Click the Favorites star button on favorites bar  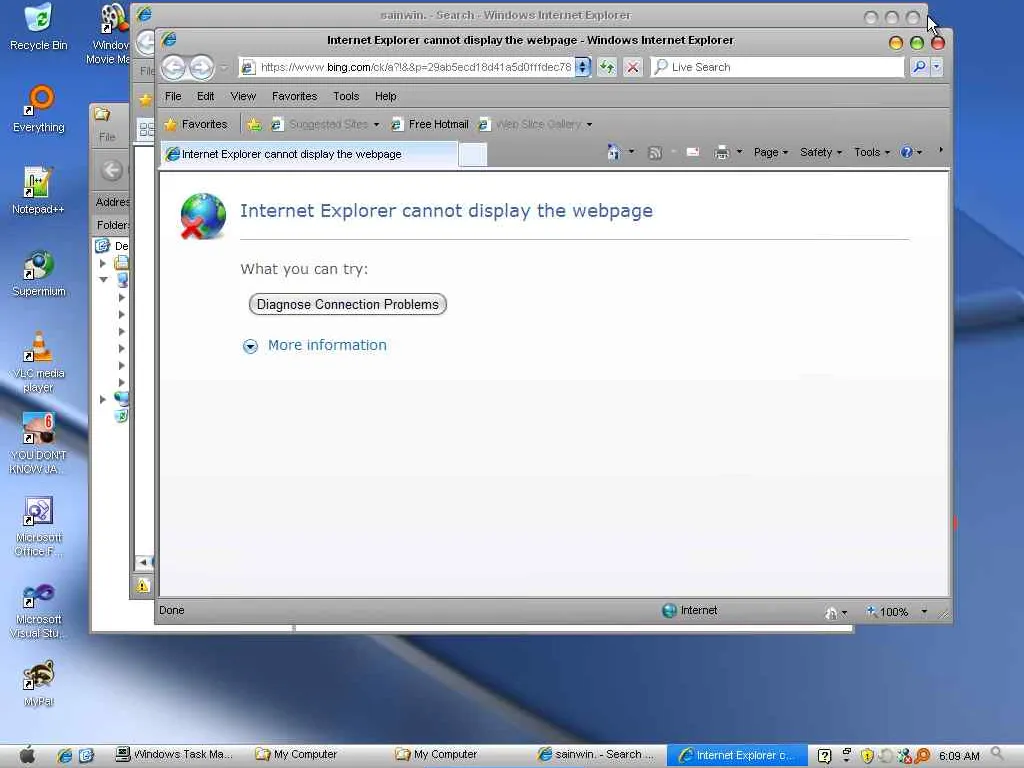pos(196,124)
